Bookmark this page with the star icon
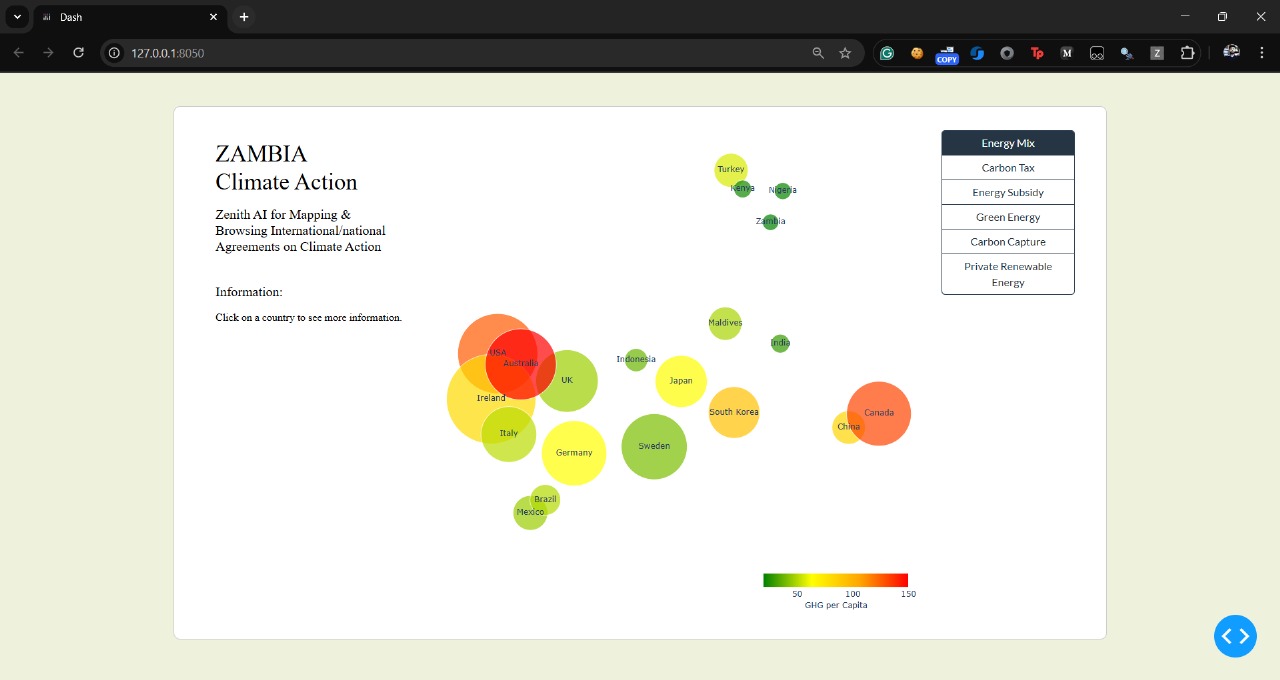1280x680 pixels. (845, 53)
